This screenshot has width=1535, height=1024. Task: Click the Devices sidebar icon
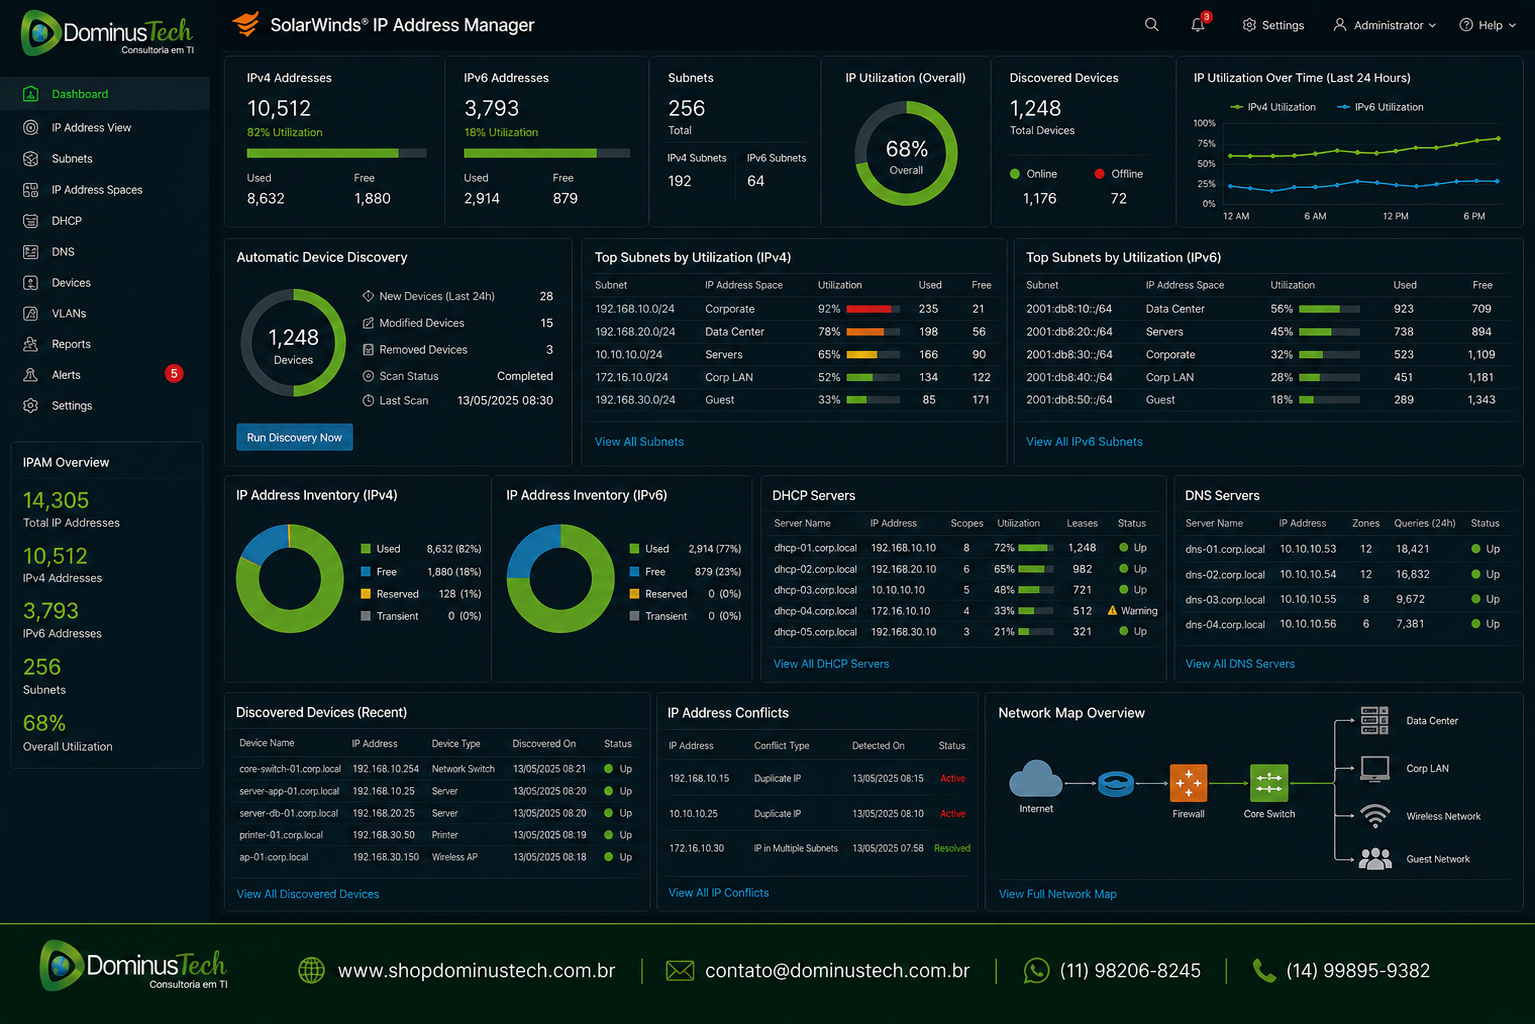click(31, 282)
